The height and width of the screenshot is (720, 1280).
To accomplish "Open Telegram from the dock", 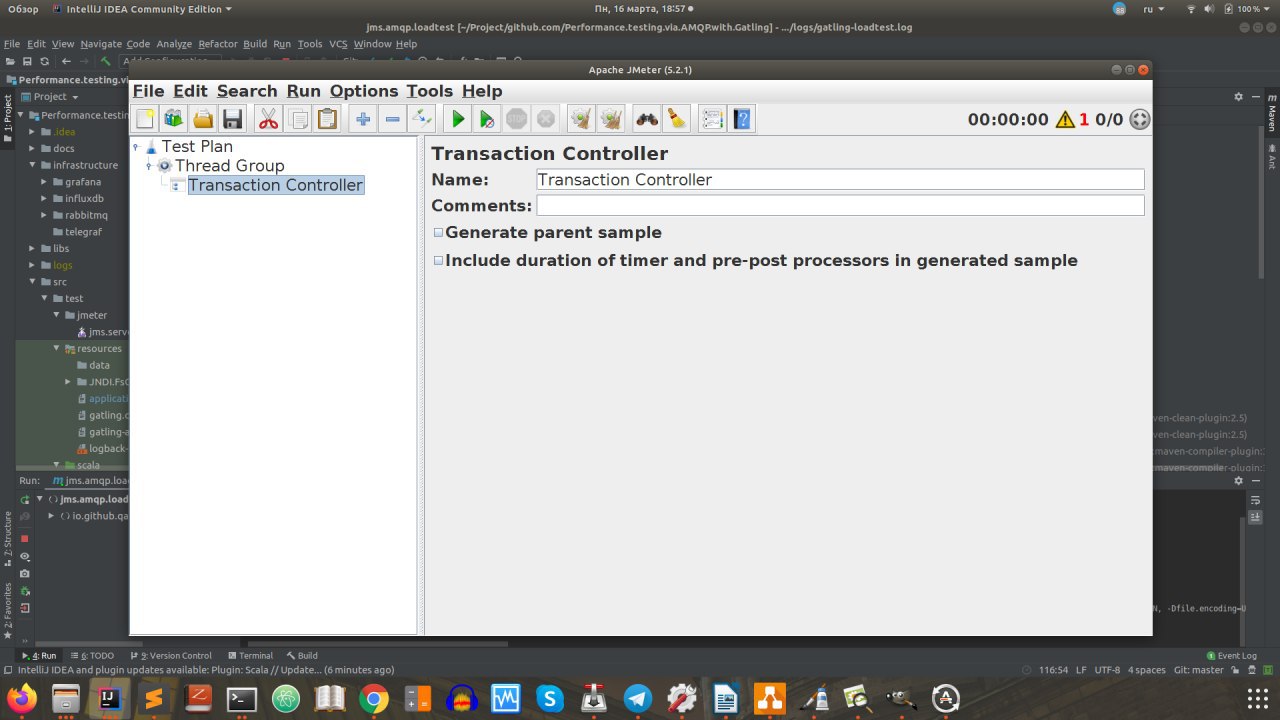I will (638, 698).
